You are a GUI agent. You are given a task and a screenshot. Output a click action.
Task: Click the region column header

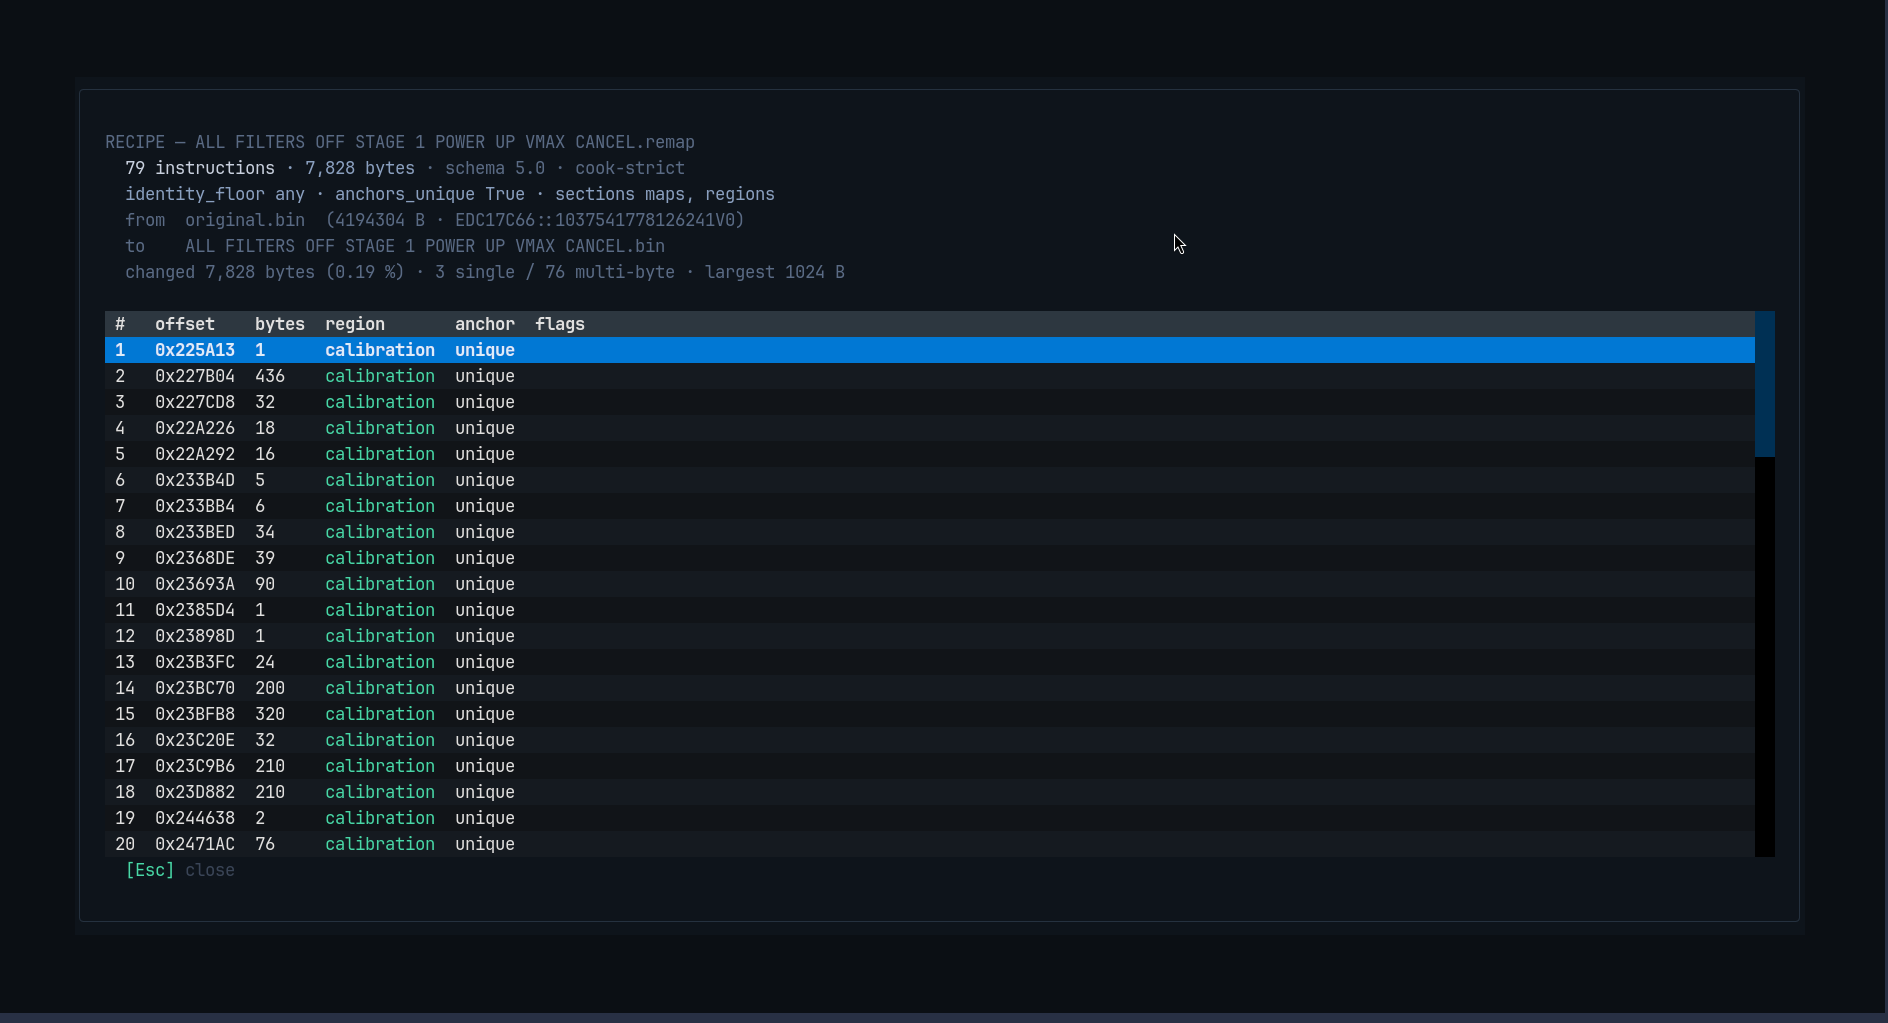pos(355,324)
